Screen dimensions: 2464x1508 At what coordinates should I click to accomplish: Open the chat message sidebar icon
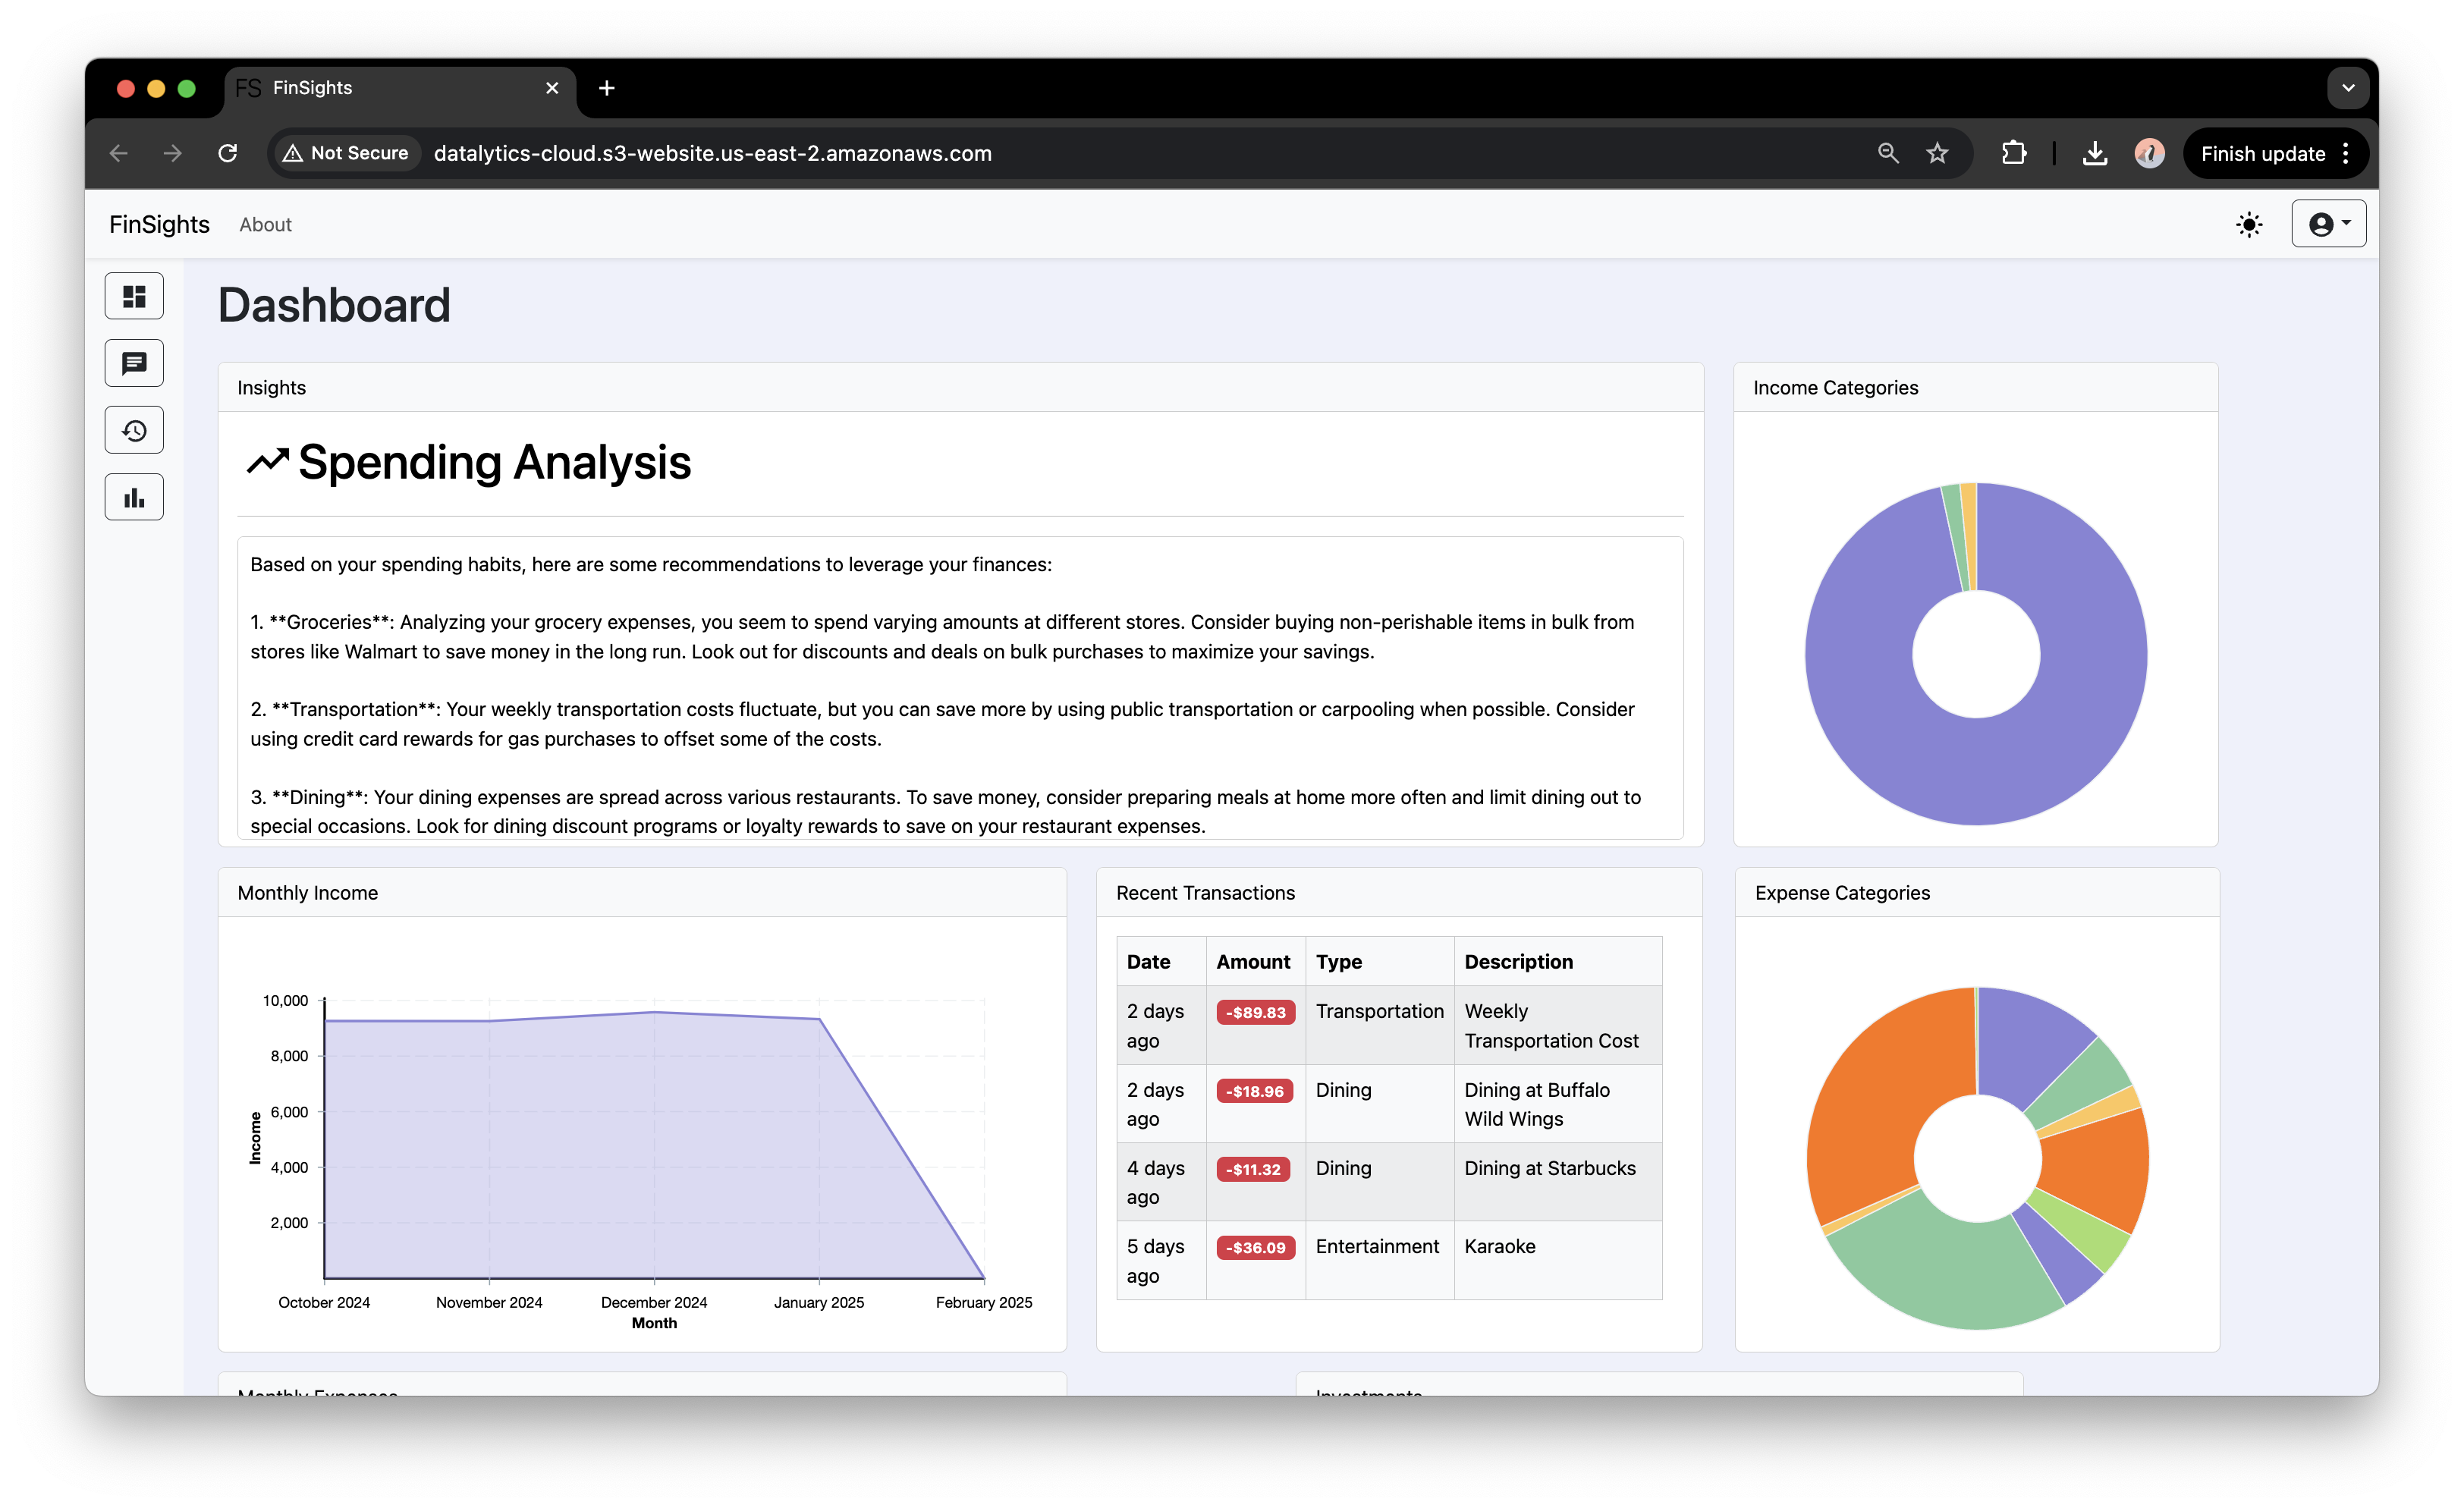[134, 363]
